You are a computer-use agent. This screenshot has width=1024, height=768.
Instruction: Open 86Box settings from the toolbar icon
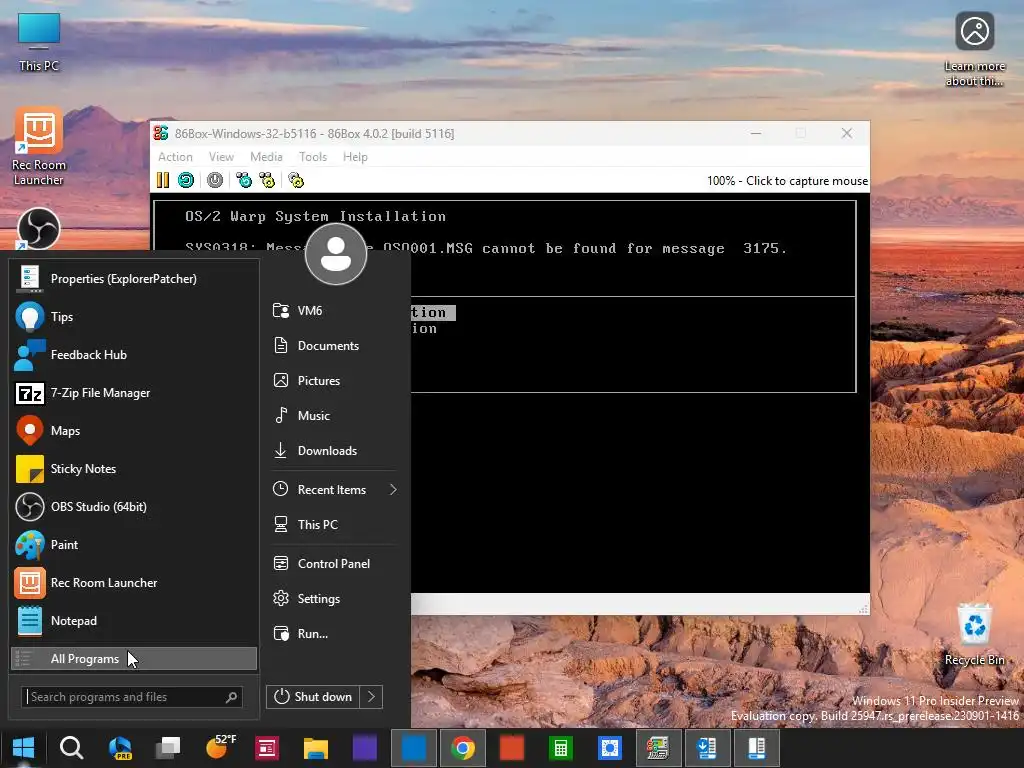click(296, 180)
